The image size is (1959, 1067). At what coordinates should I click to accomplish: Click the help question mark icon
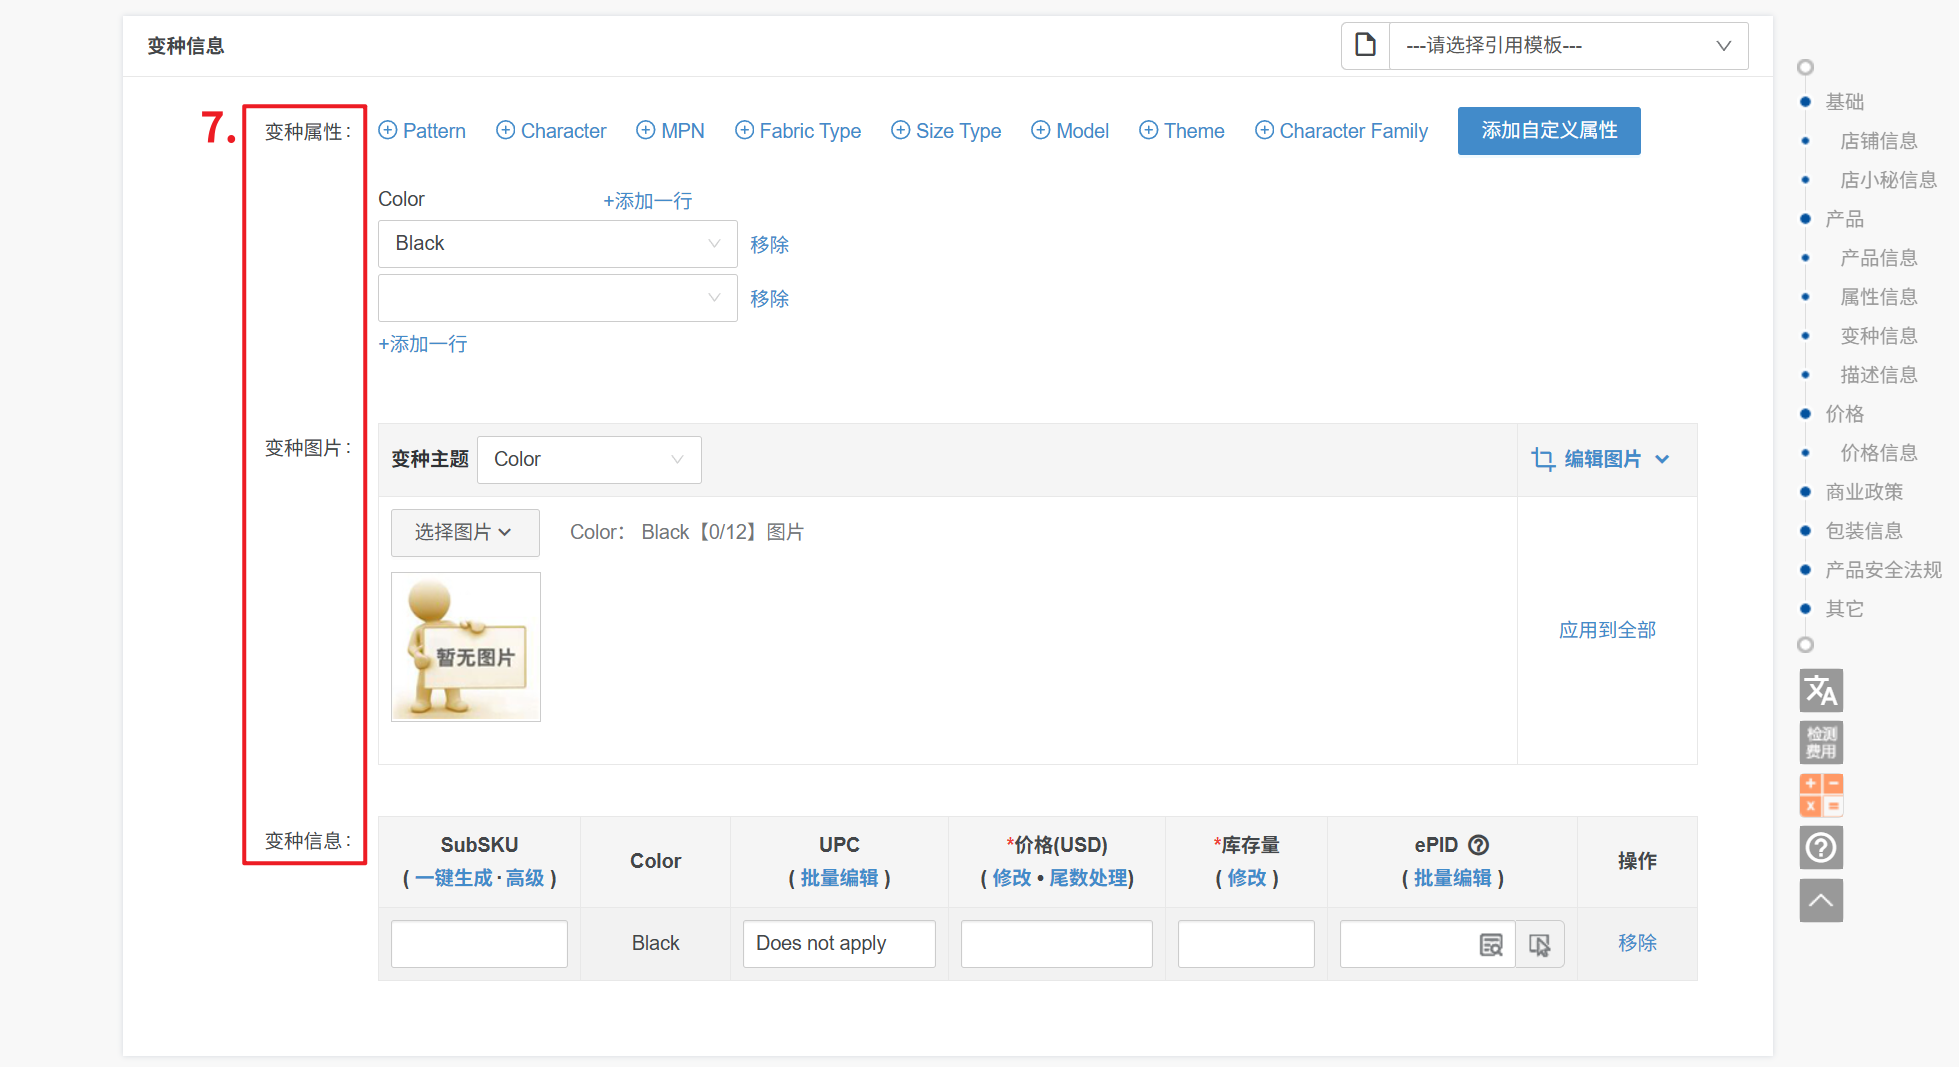1820,848
